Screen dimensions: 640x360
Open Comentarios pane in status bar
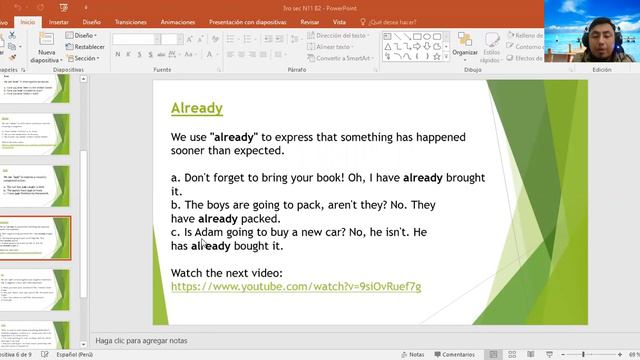pos(454,355)
